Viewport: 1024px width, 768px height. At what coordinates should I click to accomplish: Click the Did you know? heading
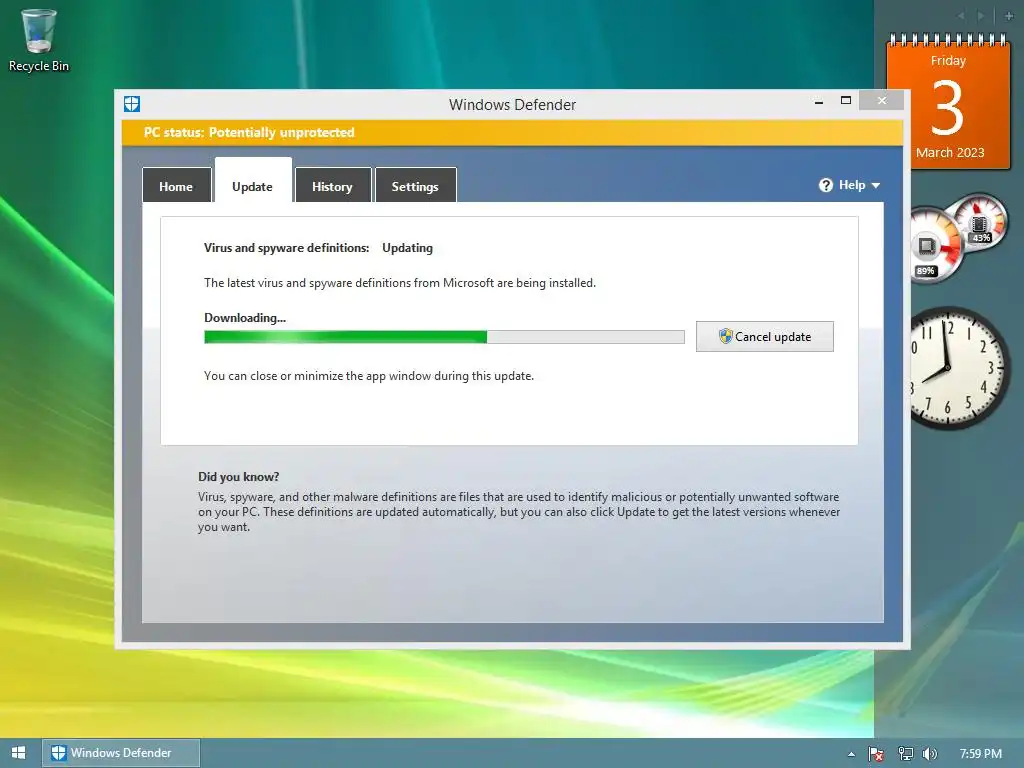coord(238,477)
